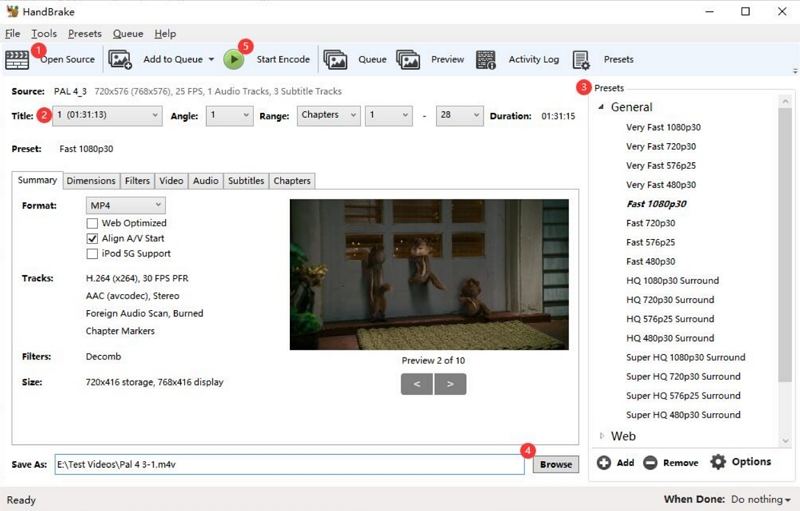Open the Queue icon in toolbar
Viewport: 800px width, 511px height.
tap(336, 59)
